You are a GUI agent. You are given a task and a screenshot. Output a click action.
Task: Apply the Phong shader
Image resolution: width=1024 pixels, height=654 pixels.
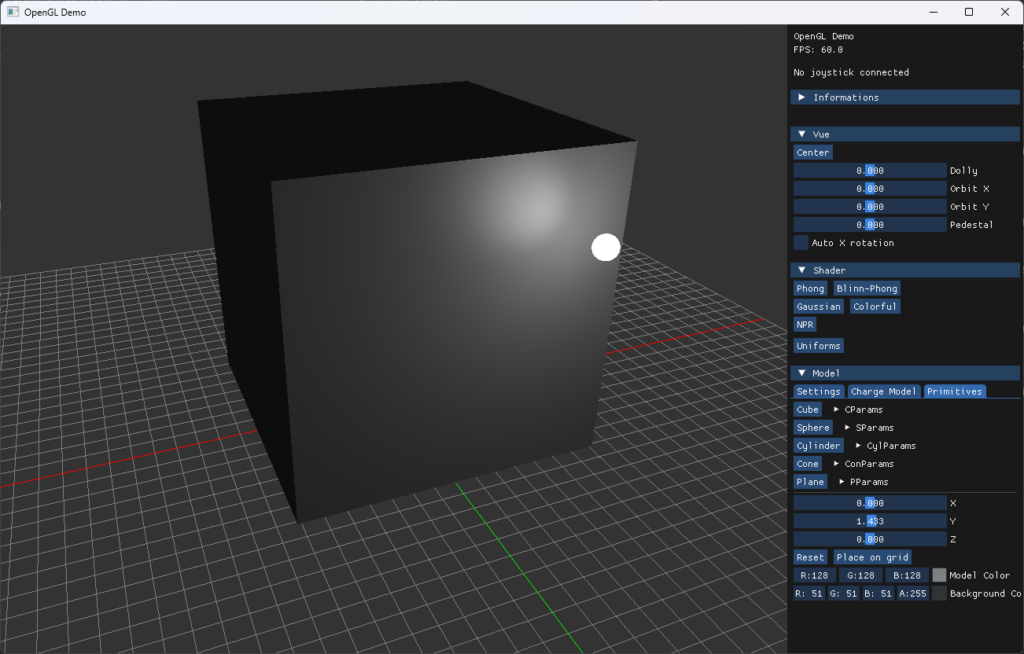click(810, 288)
